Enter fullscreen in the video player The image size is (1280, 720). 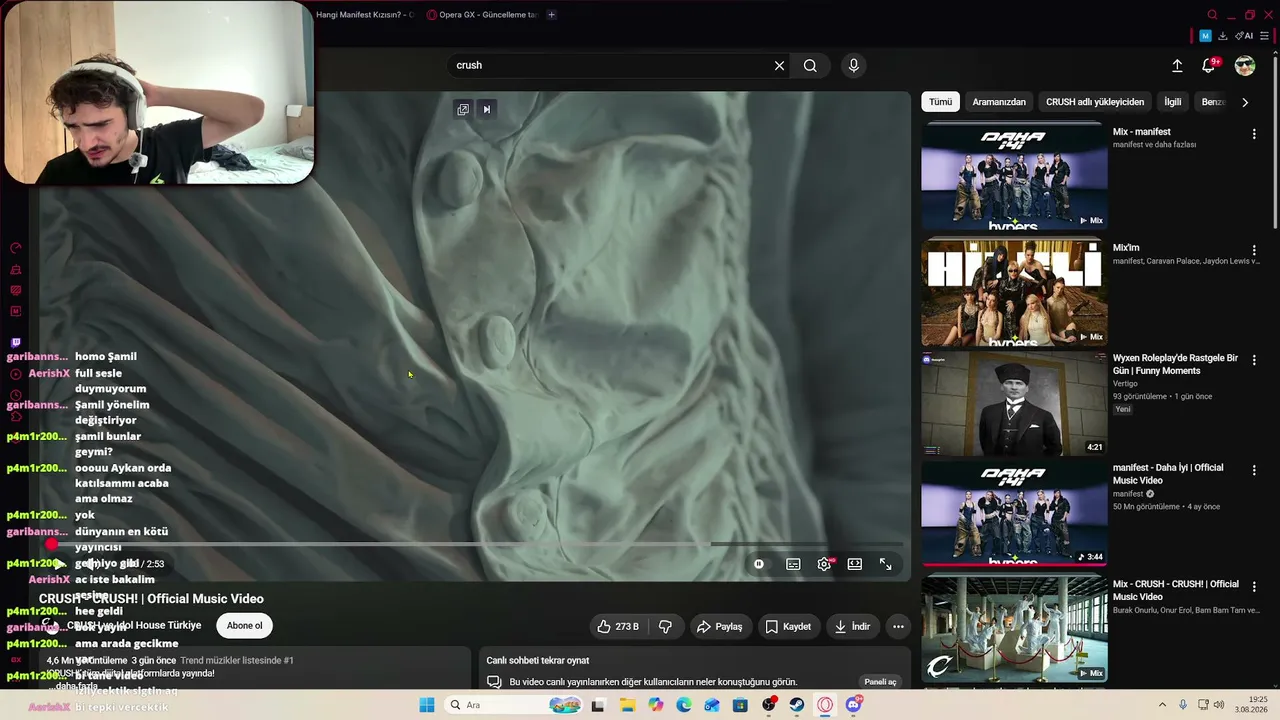click(x=886, y=564)
